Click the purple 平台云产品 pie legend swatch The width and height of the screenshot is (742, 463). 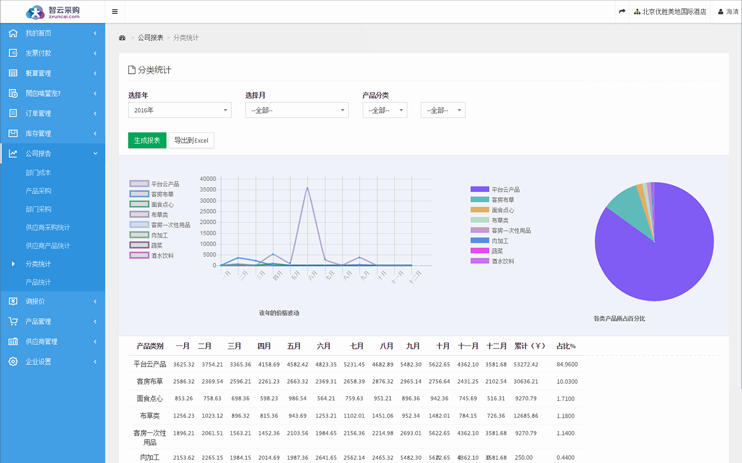[x=480, y=189]
